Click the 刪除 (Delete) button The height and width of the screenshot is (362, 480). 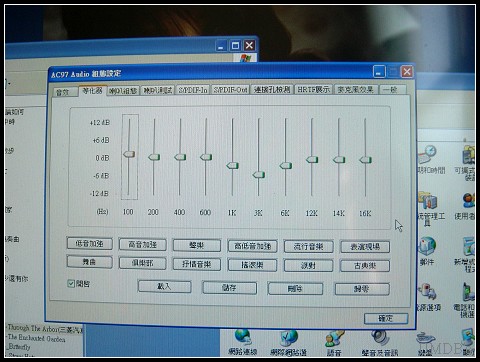(295, 289)
